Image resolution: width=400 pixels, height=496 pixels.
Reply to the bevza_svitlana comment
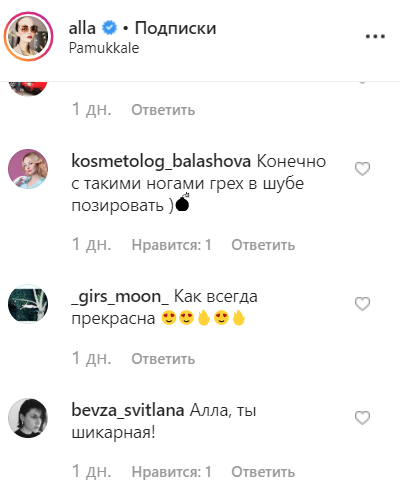[x=263, y=472]
